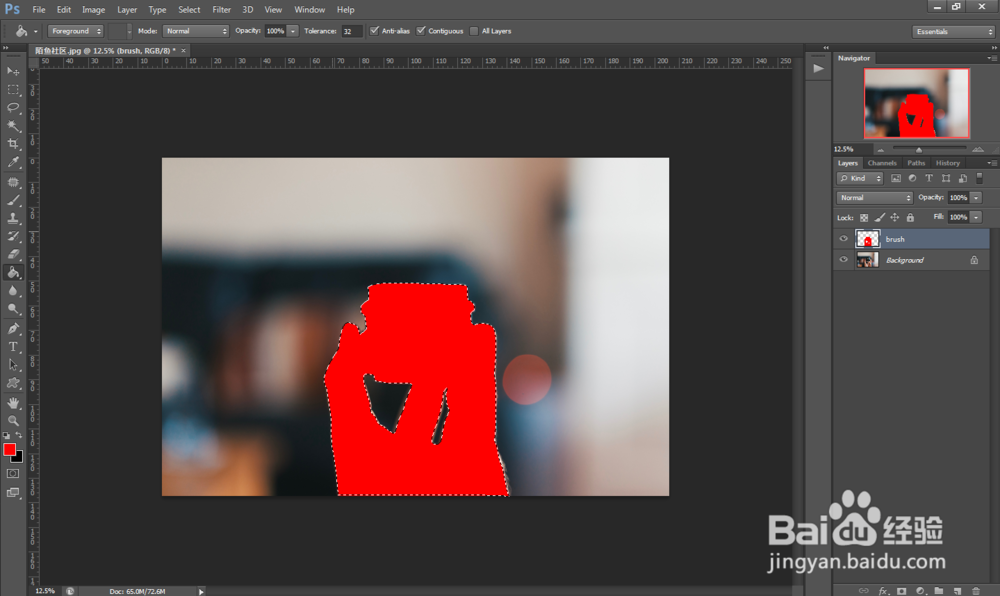Open the Select menu
Screen dimensions: 1000x596
click(x=189, y=10)
